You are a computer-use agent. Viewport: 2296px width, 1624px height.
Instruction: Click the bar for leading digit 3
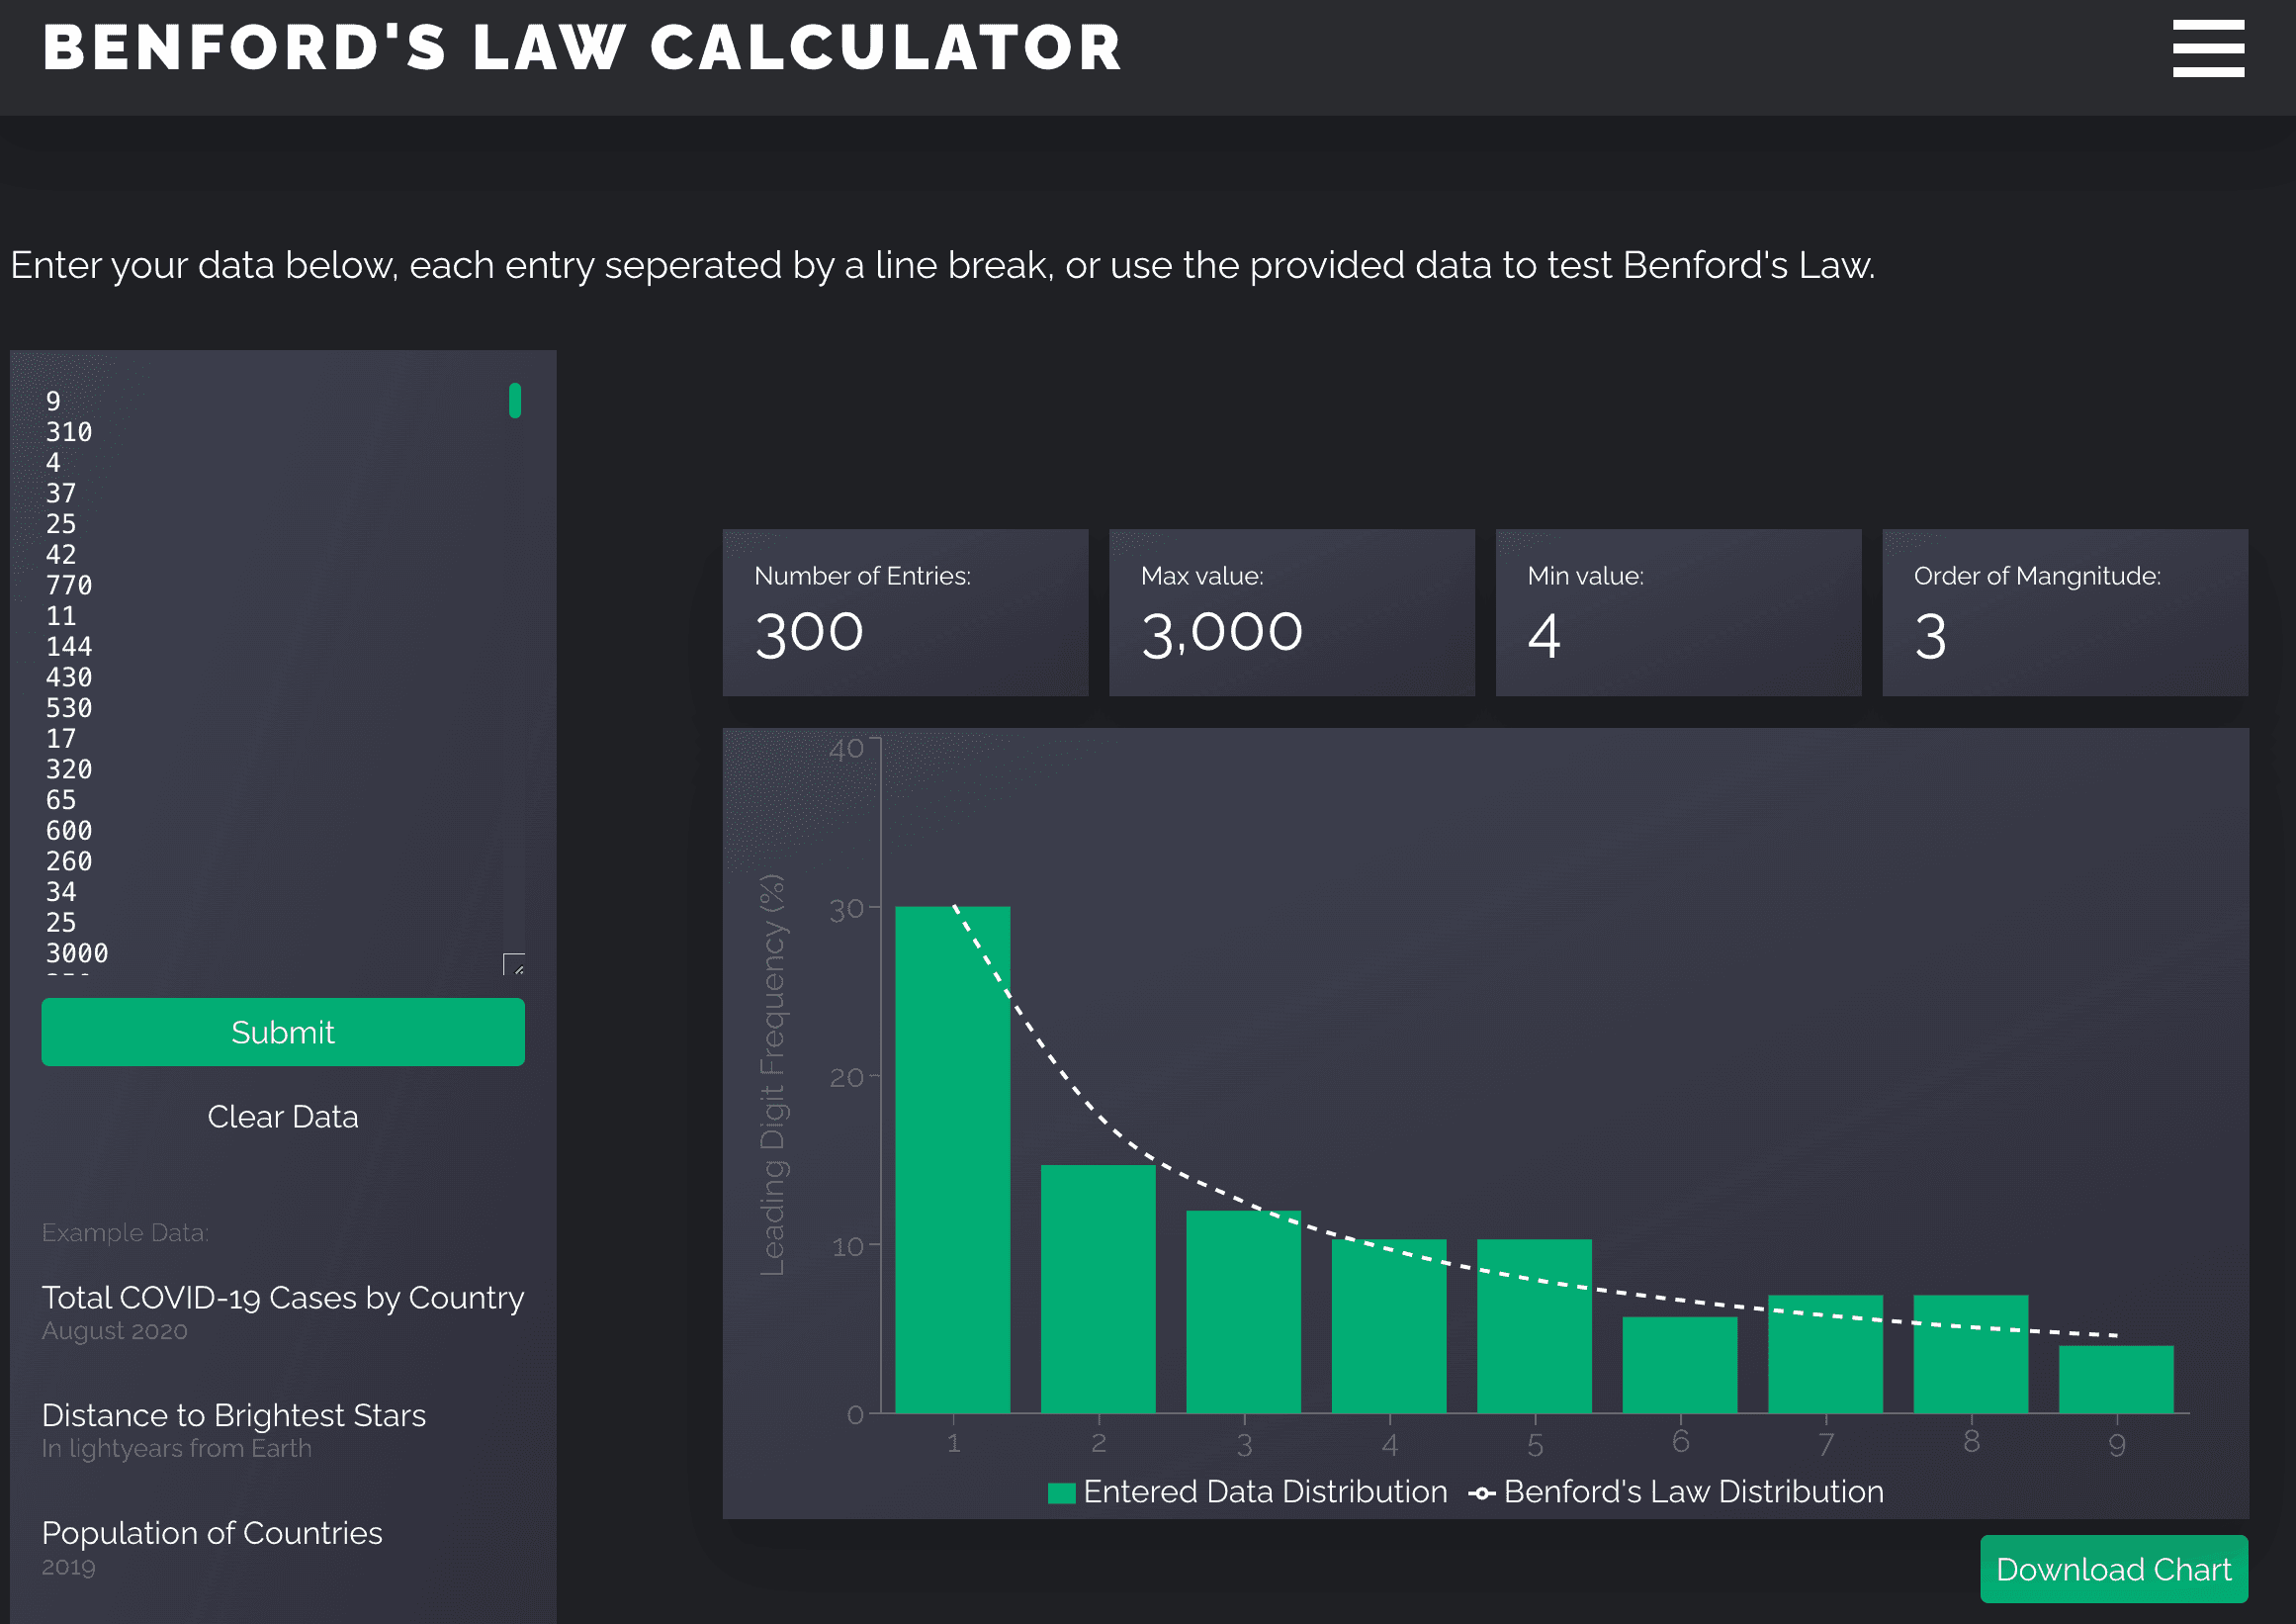pos(1244,1312)
